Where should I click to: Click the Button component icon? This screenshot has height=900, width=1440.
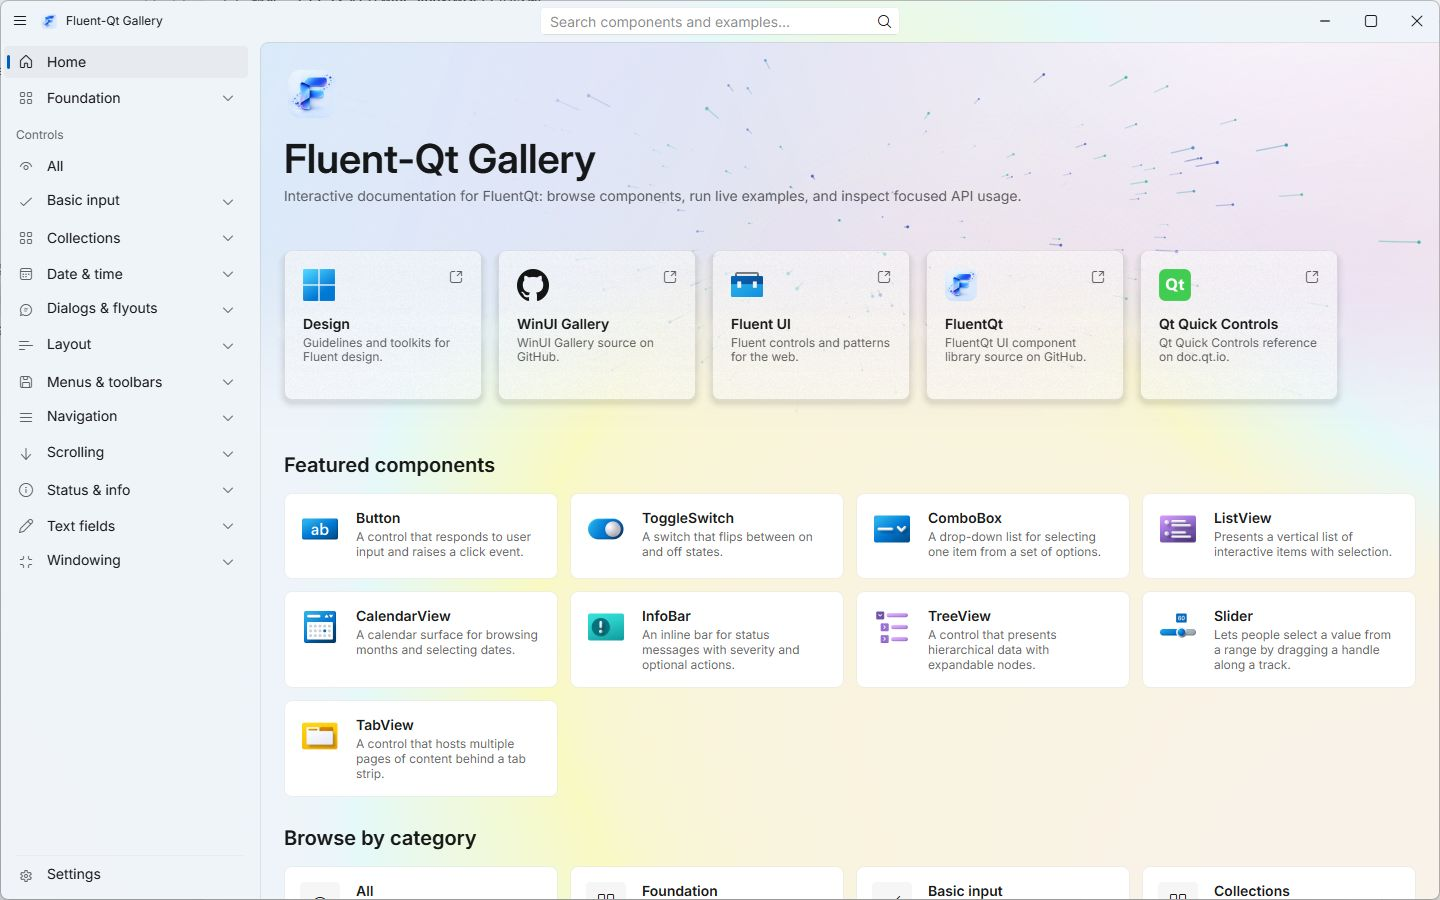320,529
